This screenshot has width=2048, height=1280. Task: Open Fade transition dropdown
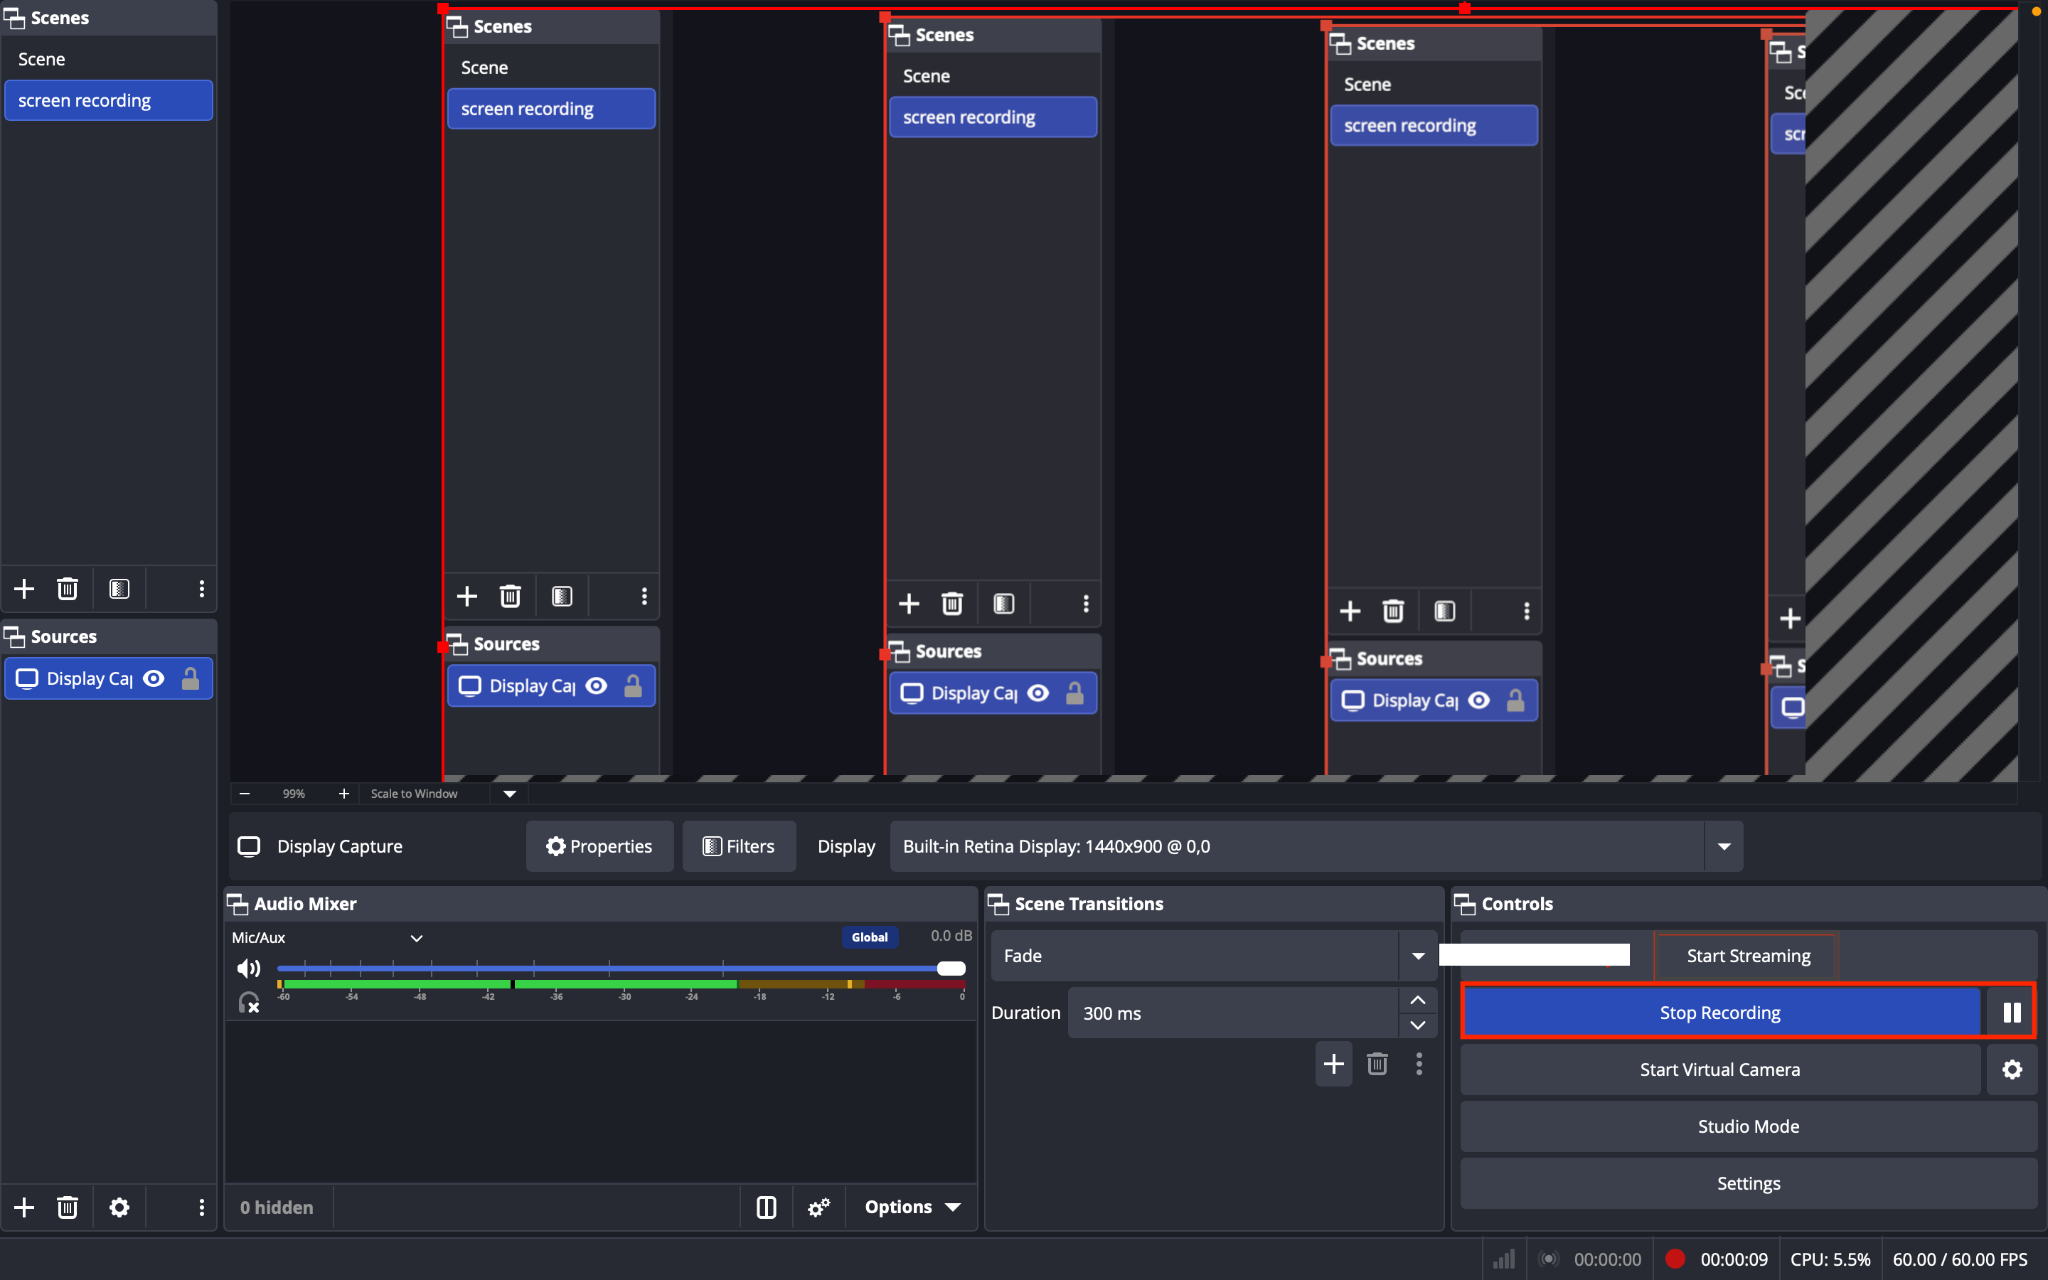tap(1418, 956)
